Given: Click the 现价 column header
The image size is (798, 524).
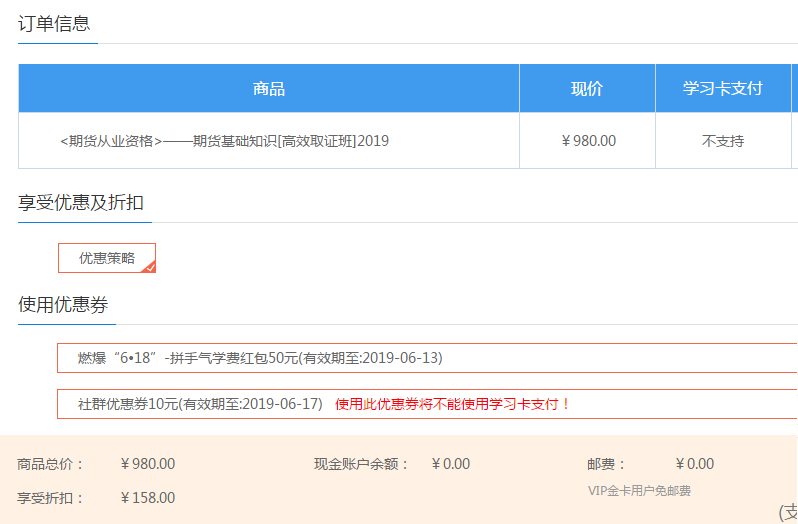Looking at the screenshot, I should coord(587,89).
